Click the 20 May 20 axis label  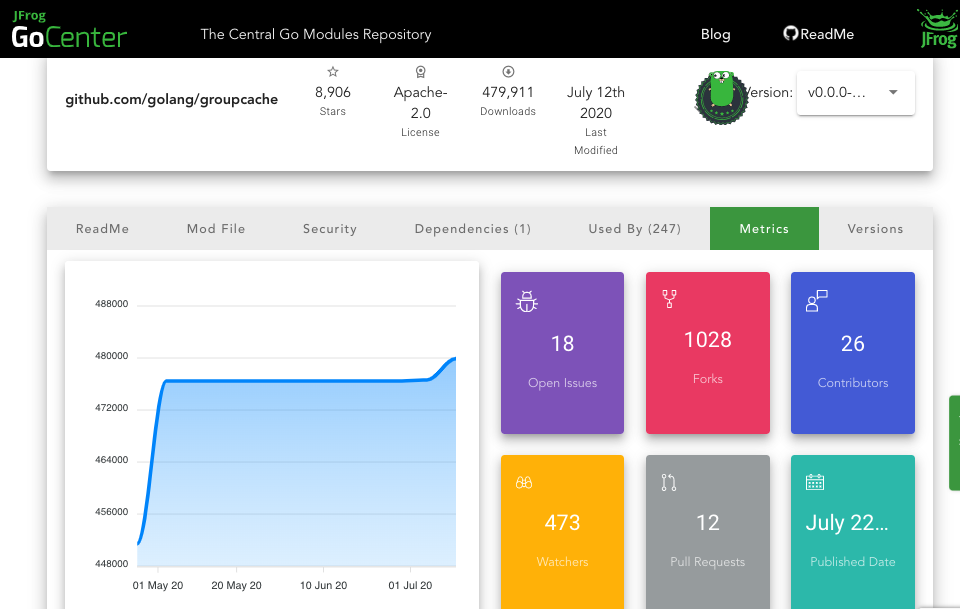[x=236, y=585]
